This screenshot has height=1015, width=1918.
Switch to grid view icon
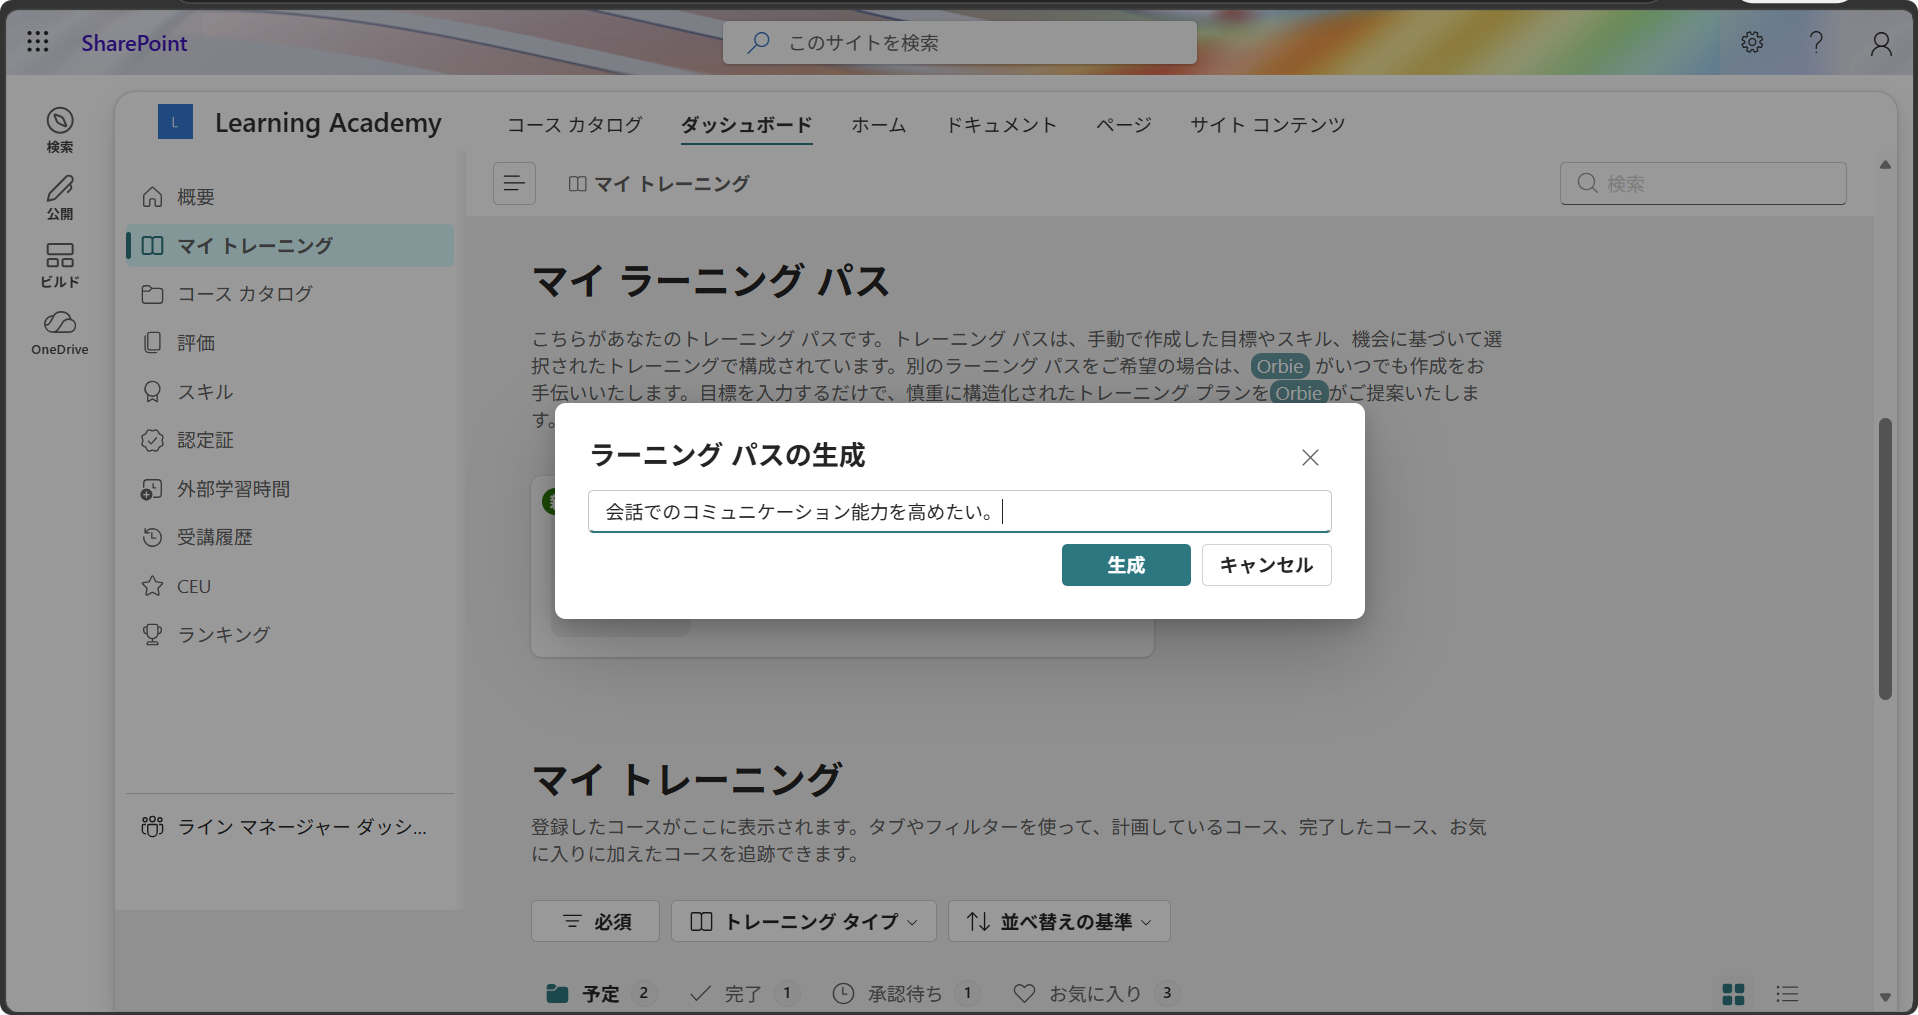(x=1733, y=994)
